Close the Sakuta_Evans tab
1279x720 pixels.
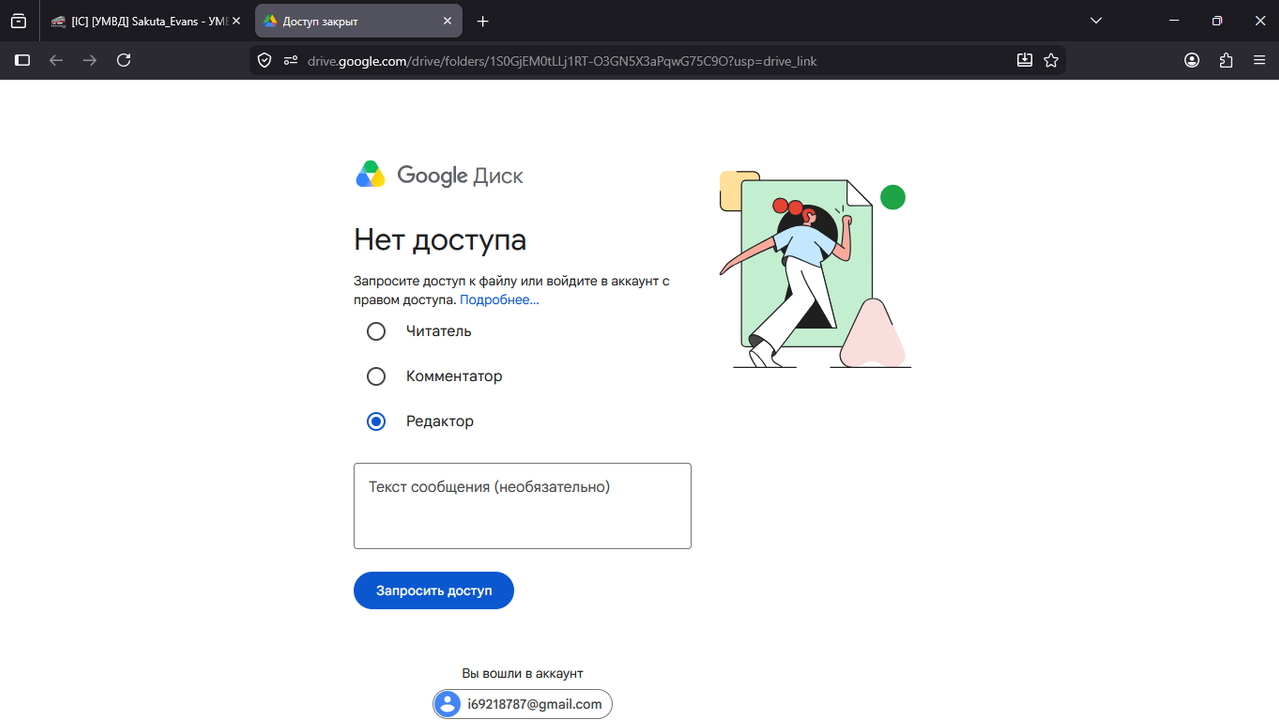coord(236,21)
